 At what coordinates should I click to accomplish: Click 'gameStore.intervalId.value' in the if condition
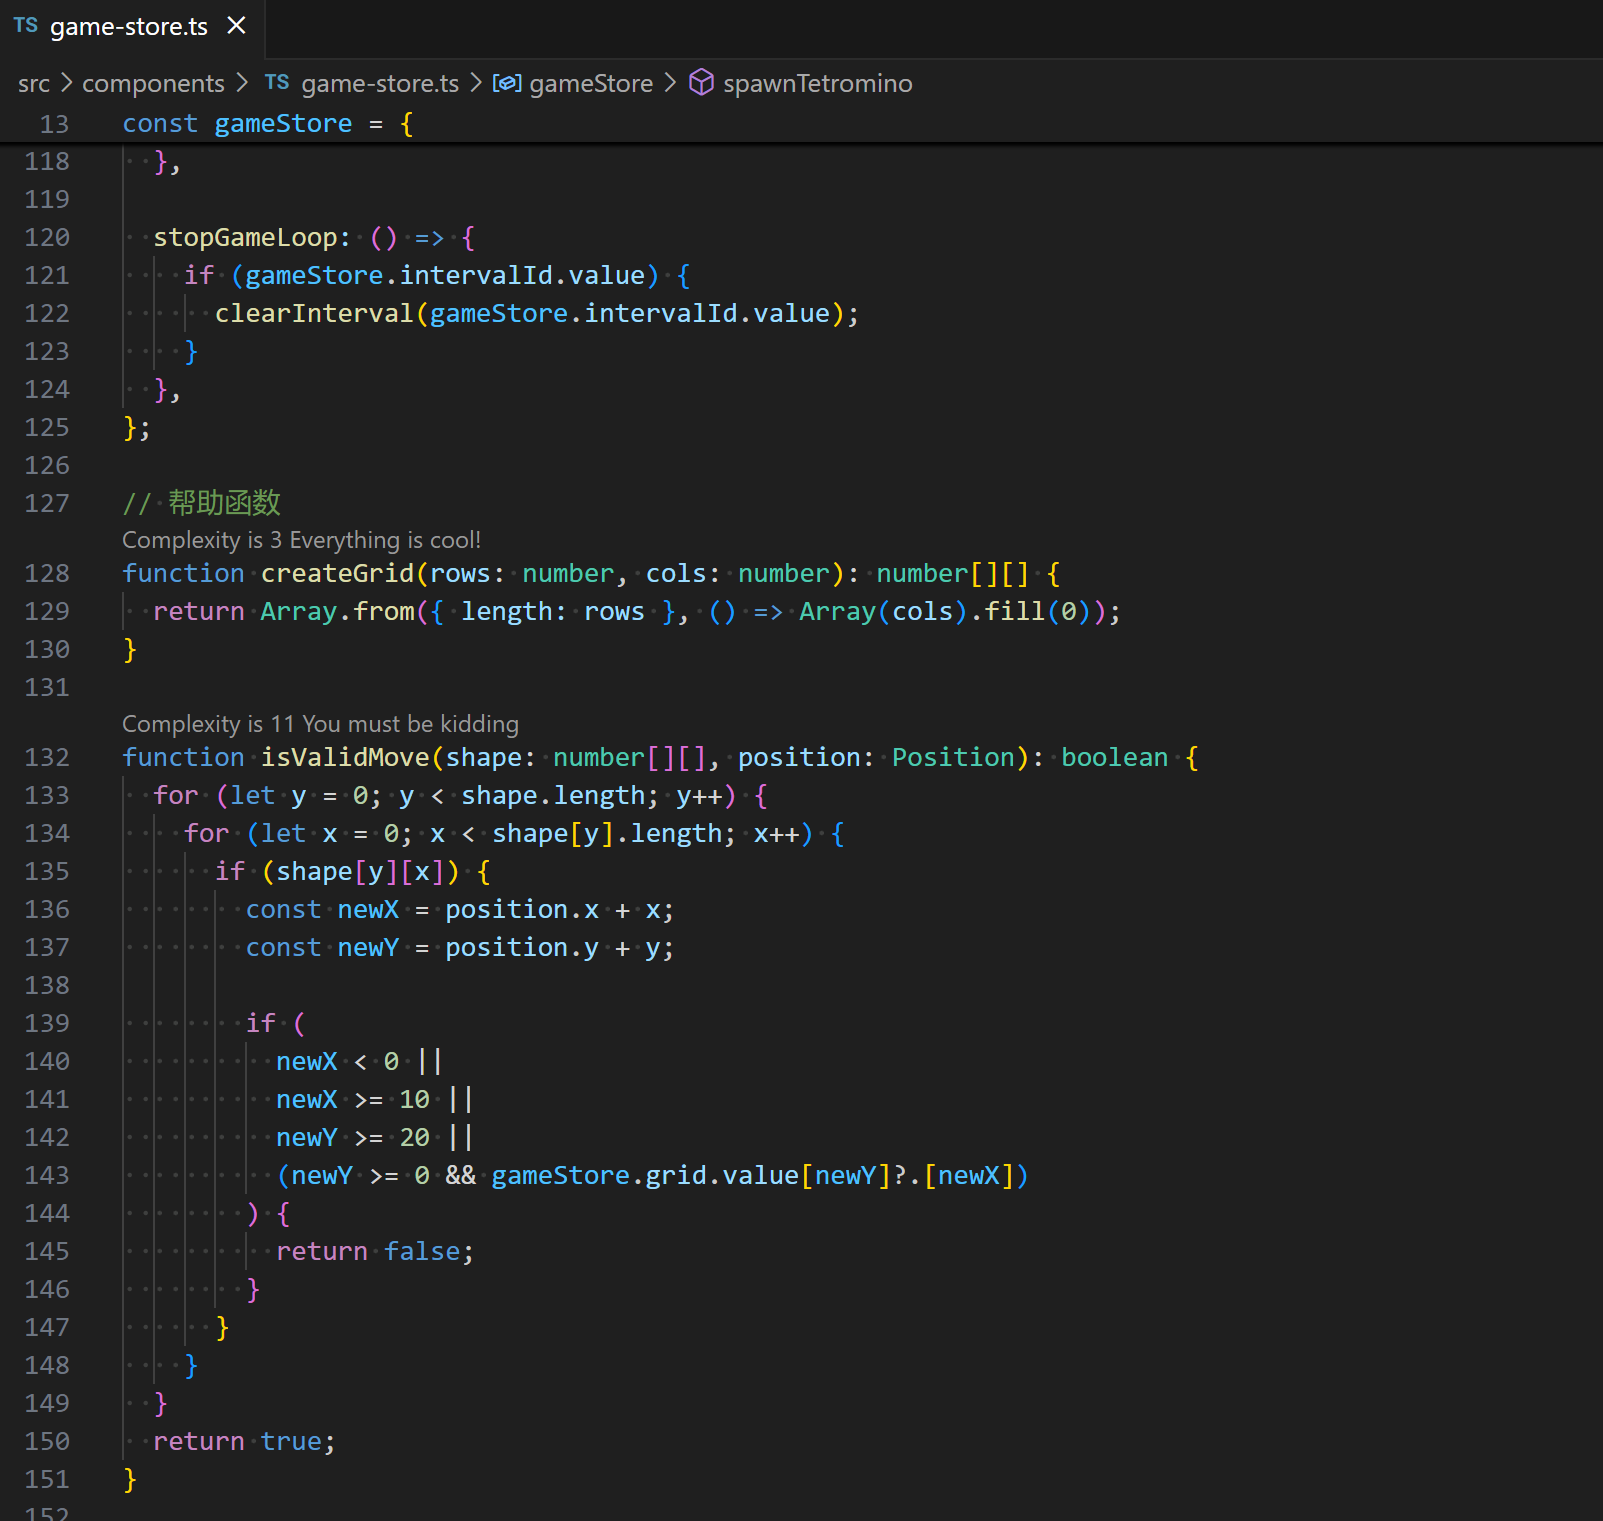click(x=445, y=276)
